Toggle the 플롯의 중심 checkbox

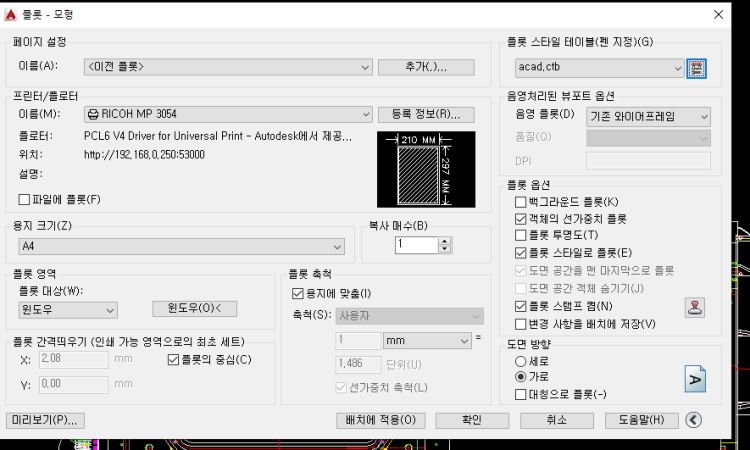pyautogui.click(x=174, y=359)
